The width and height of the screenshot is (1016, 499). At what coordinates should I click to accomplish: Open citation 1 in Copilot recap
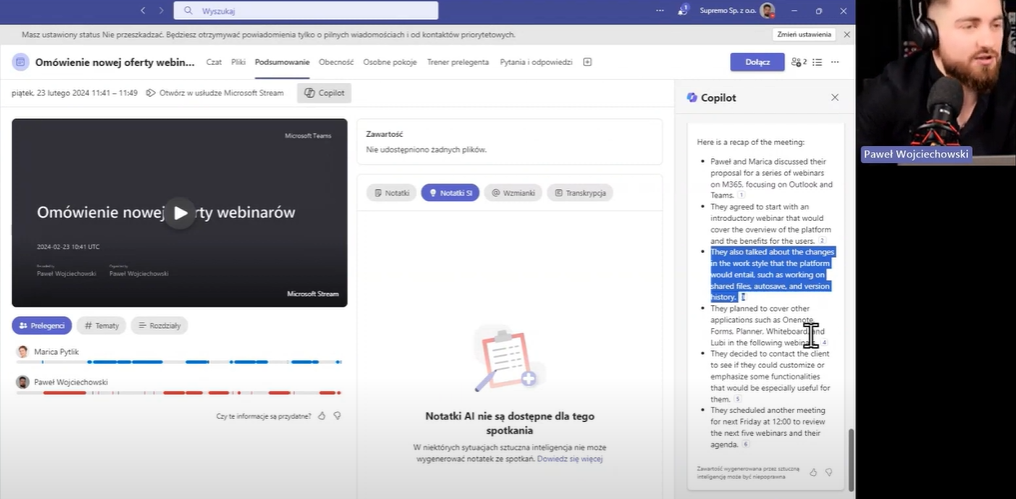coord(741,195)
